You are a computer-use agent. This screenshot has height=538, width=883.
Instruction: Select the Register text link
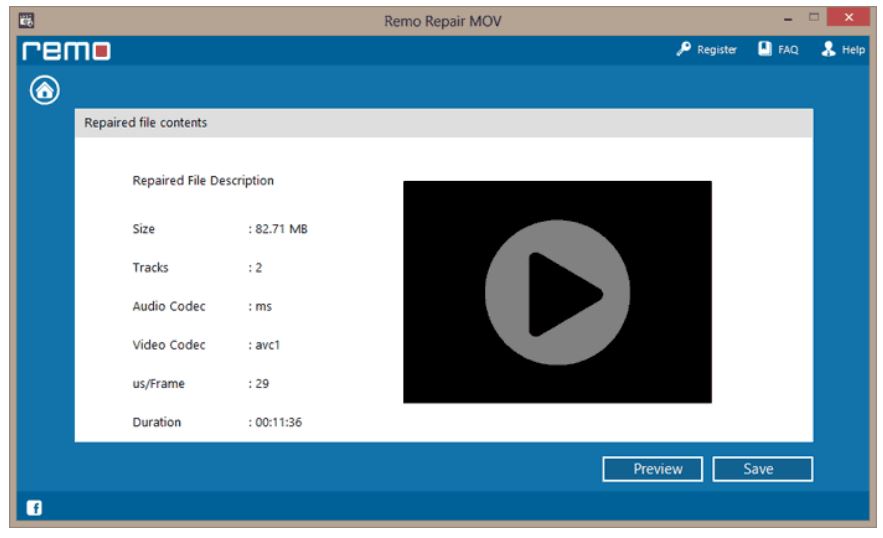coord(720,49)
